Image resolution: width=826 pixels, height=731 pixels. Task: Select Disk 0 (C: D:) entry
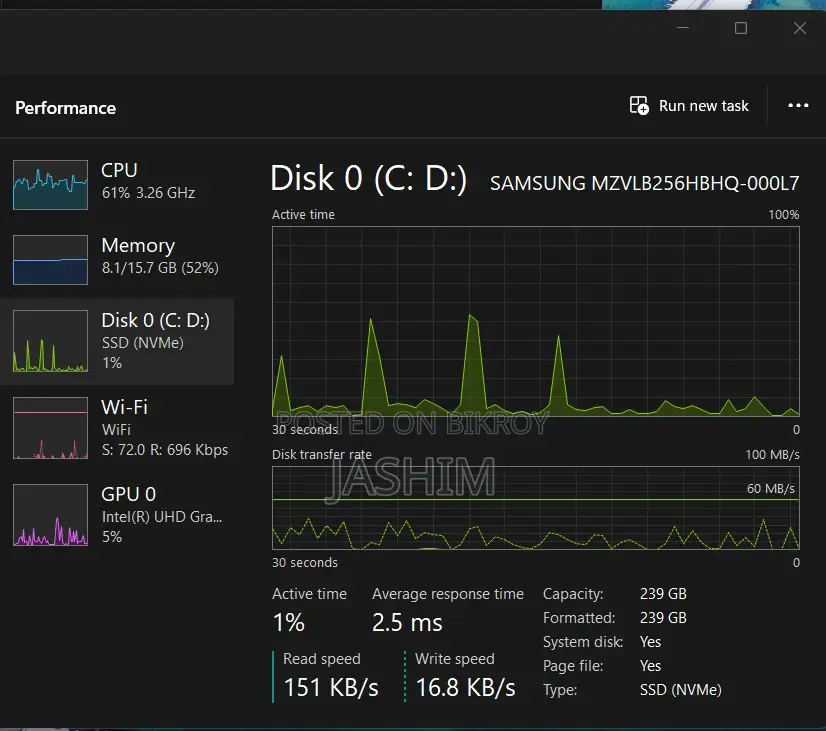(117, 341)
